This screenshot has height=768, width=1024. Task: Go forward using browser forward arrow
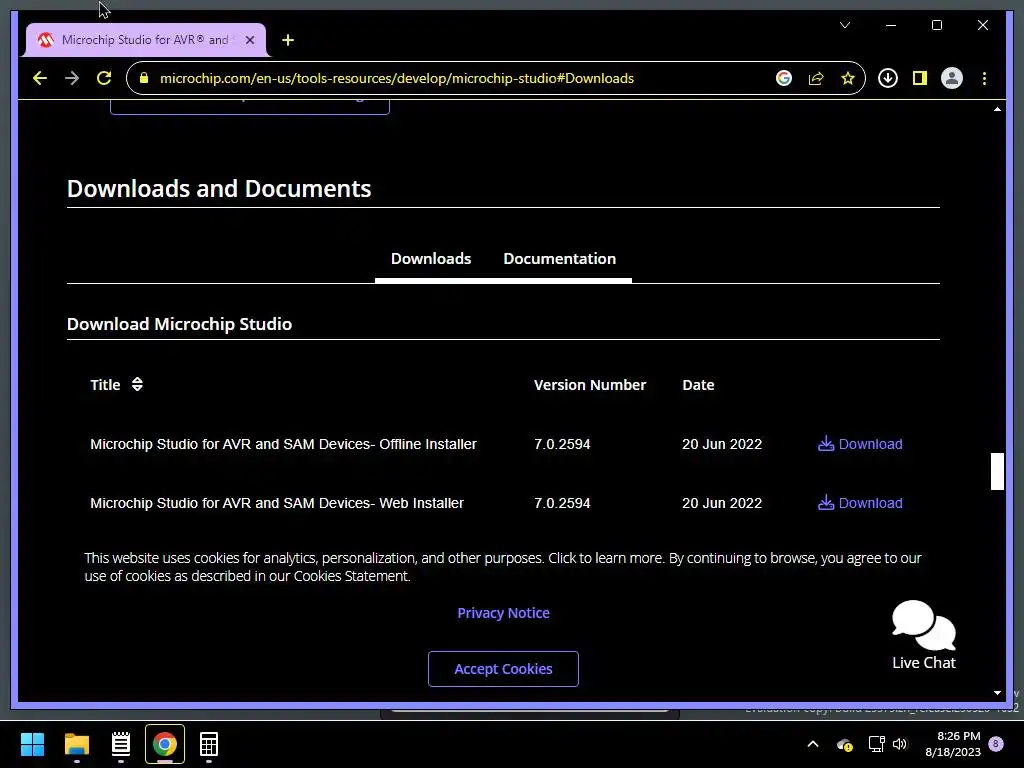coord(72,78)
